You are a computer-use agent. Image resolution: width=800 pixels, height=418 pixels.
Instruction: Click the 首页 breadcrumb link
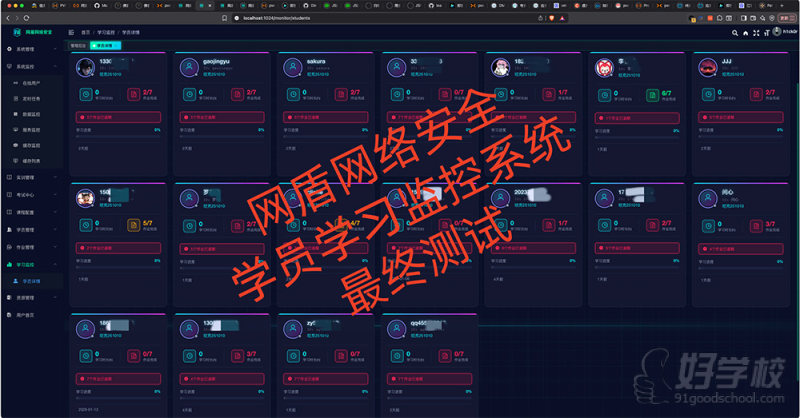tap(85, 32)
